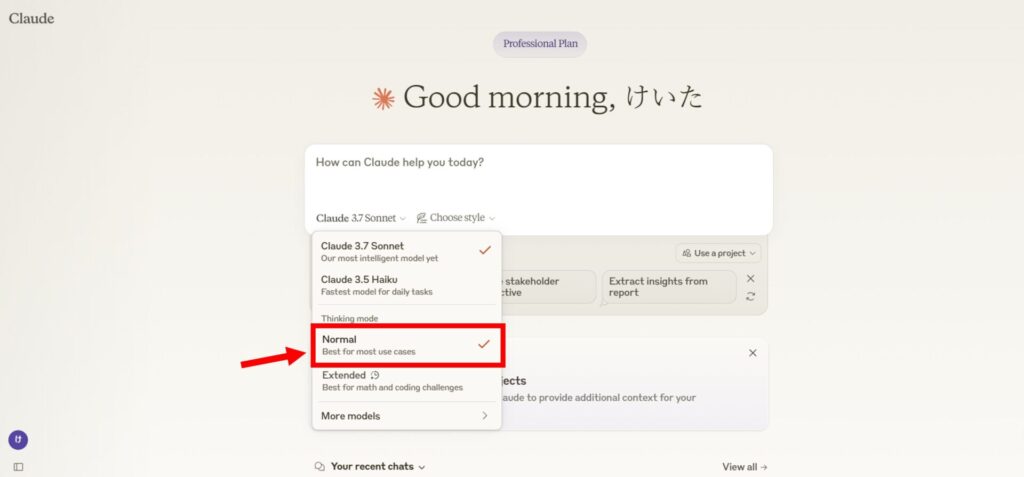Select Claude 3.7 Sonnet in model menu
Viewport: 1024px width, 477px height.
[x=407, y=252]
